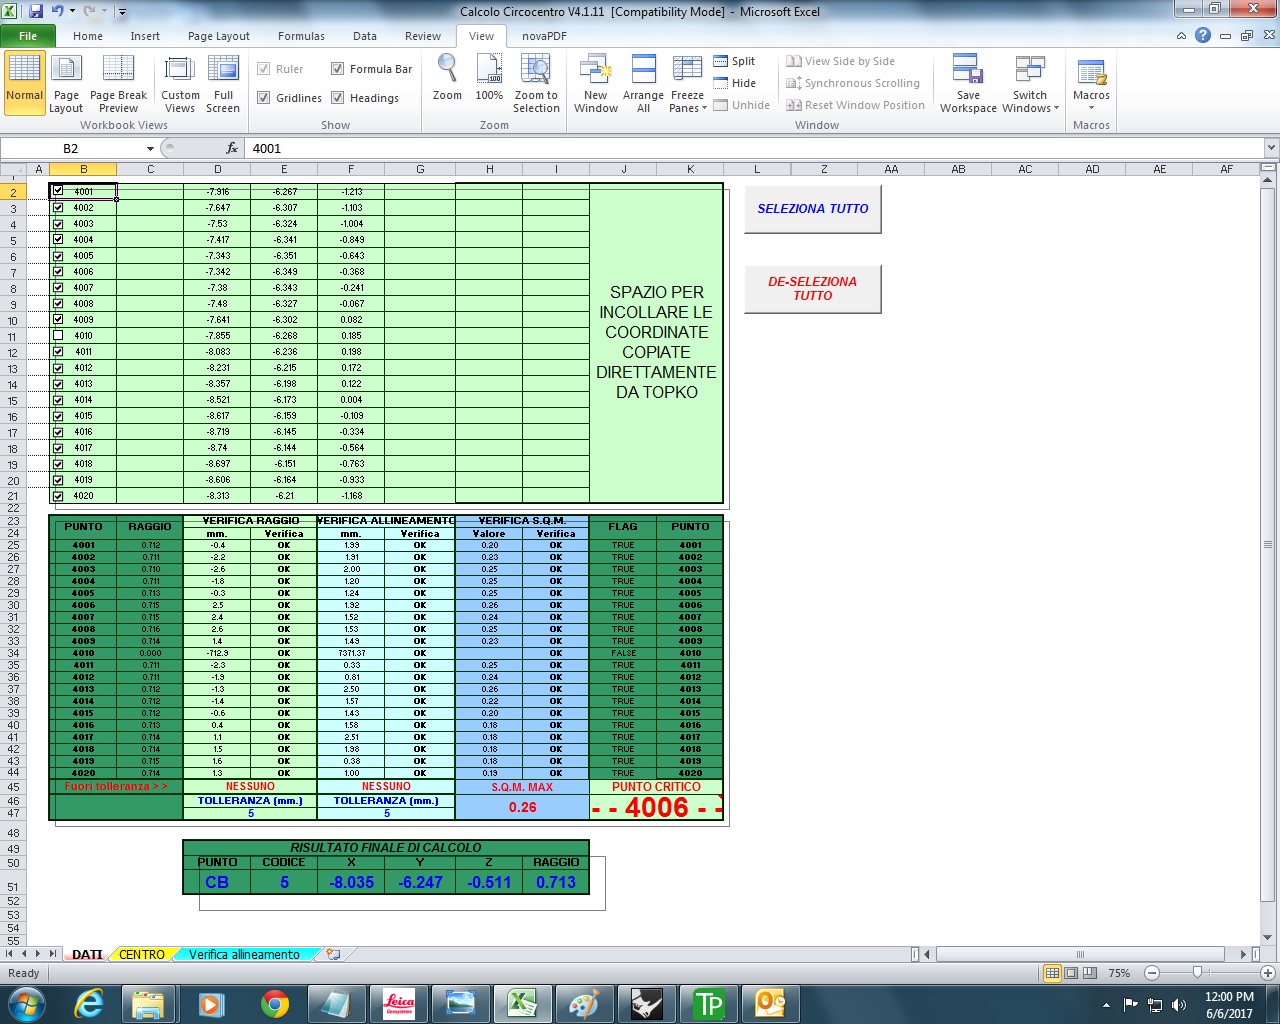Click Zoom to Selection
The height and width of the screenshot is (1024, 1280).
point(536,82)
